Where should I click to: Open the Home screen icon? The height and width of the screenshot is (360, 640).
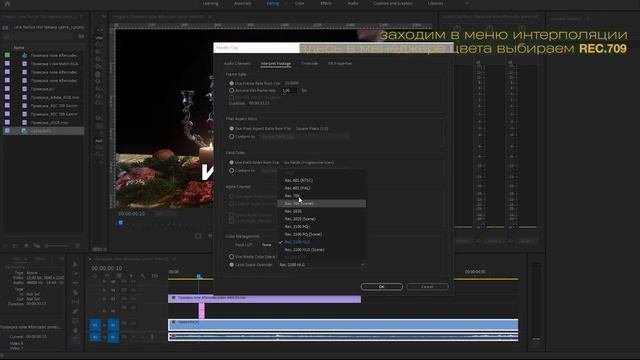pyautogui.click(x=7, y=4)
